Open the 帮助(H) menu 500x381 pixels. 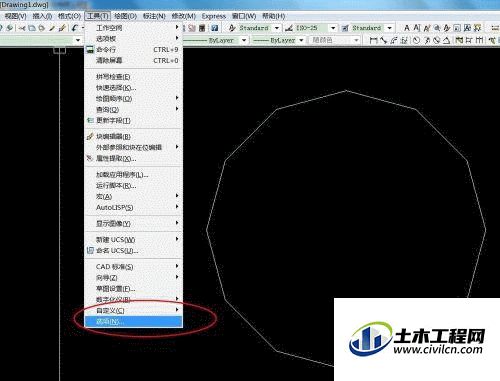[x=273, y=16]
